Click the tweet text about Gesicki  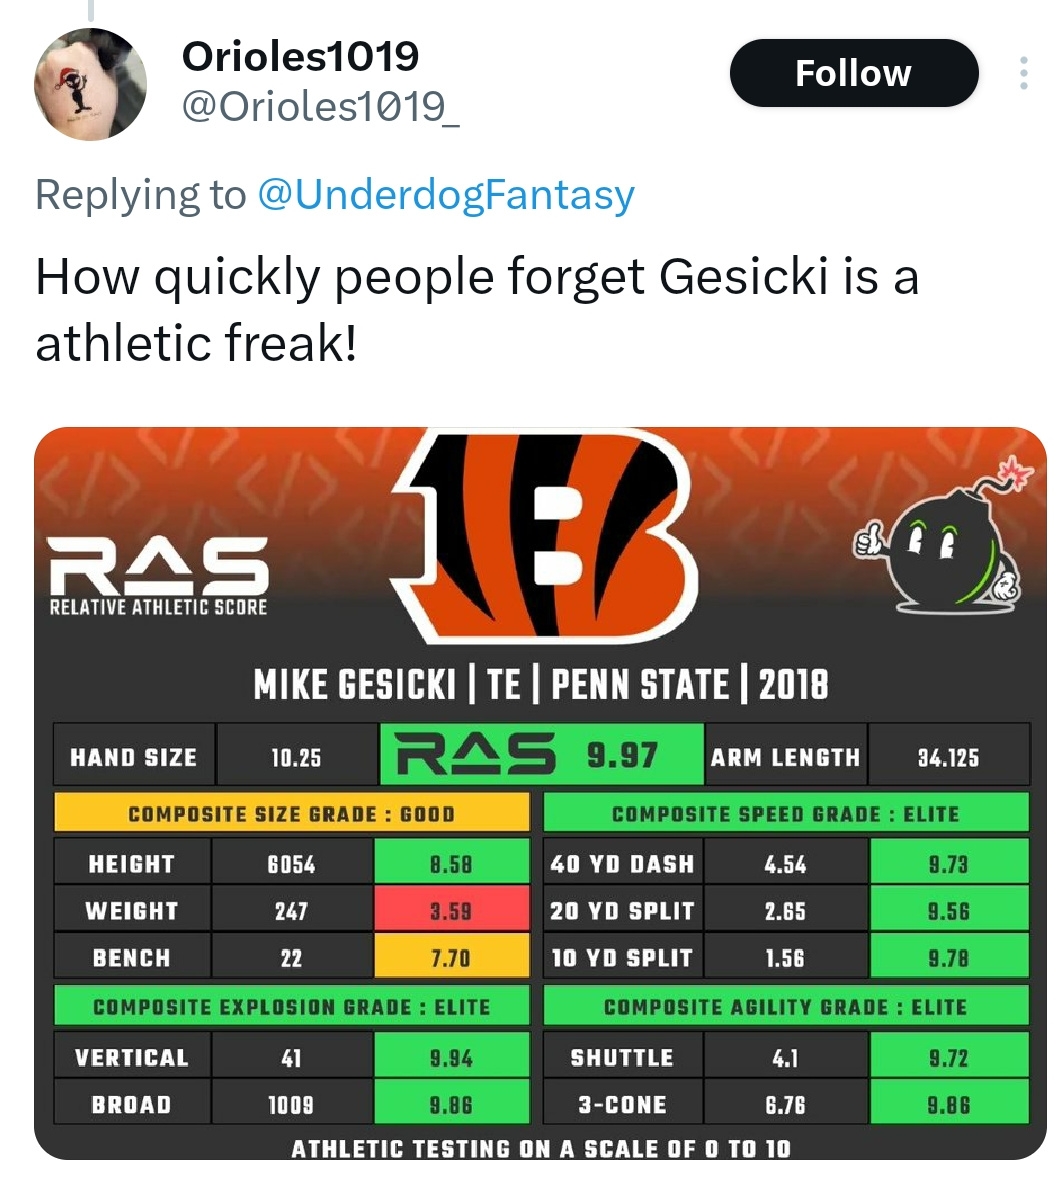(x=477, y=309)
